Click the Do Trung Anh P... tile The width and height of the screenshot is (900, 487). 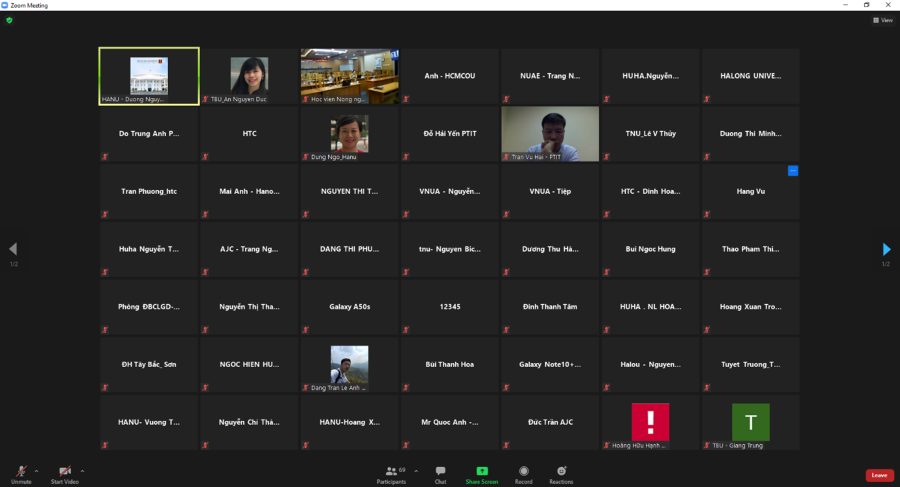pyautogui.click(x=149, y=134)
